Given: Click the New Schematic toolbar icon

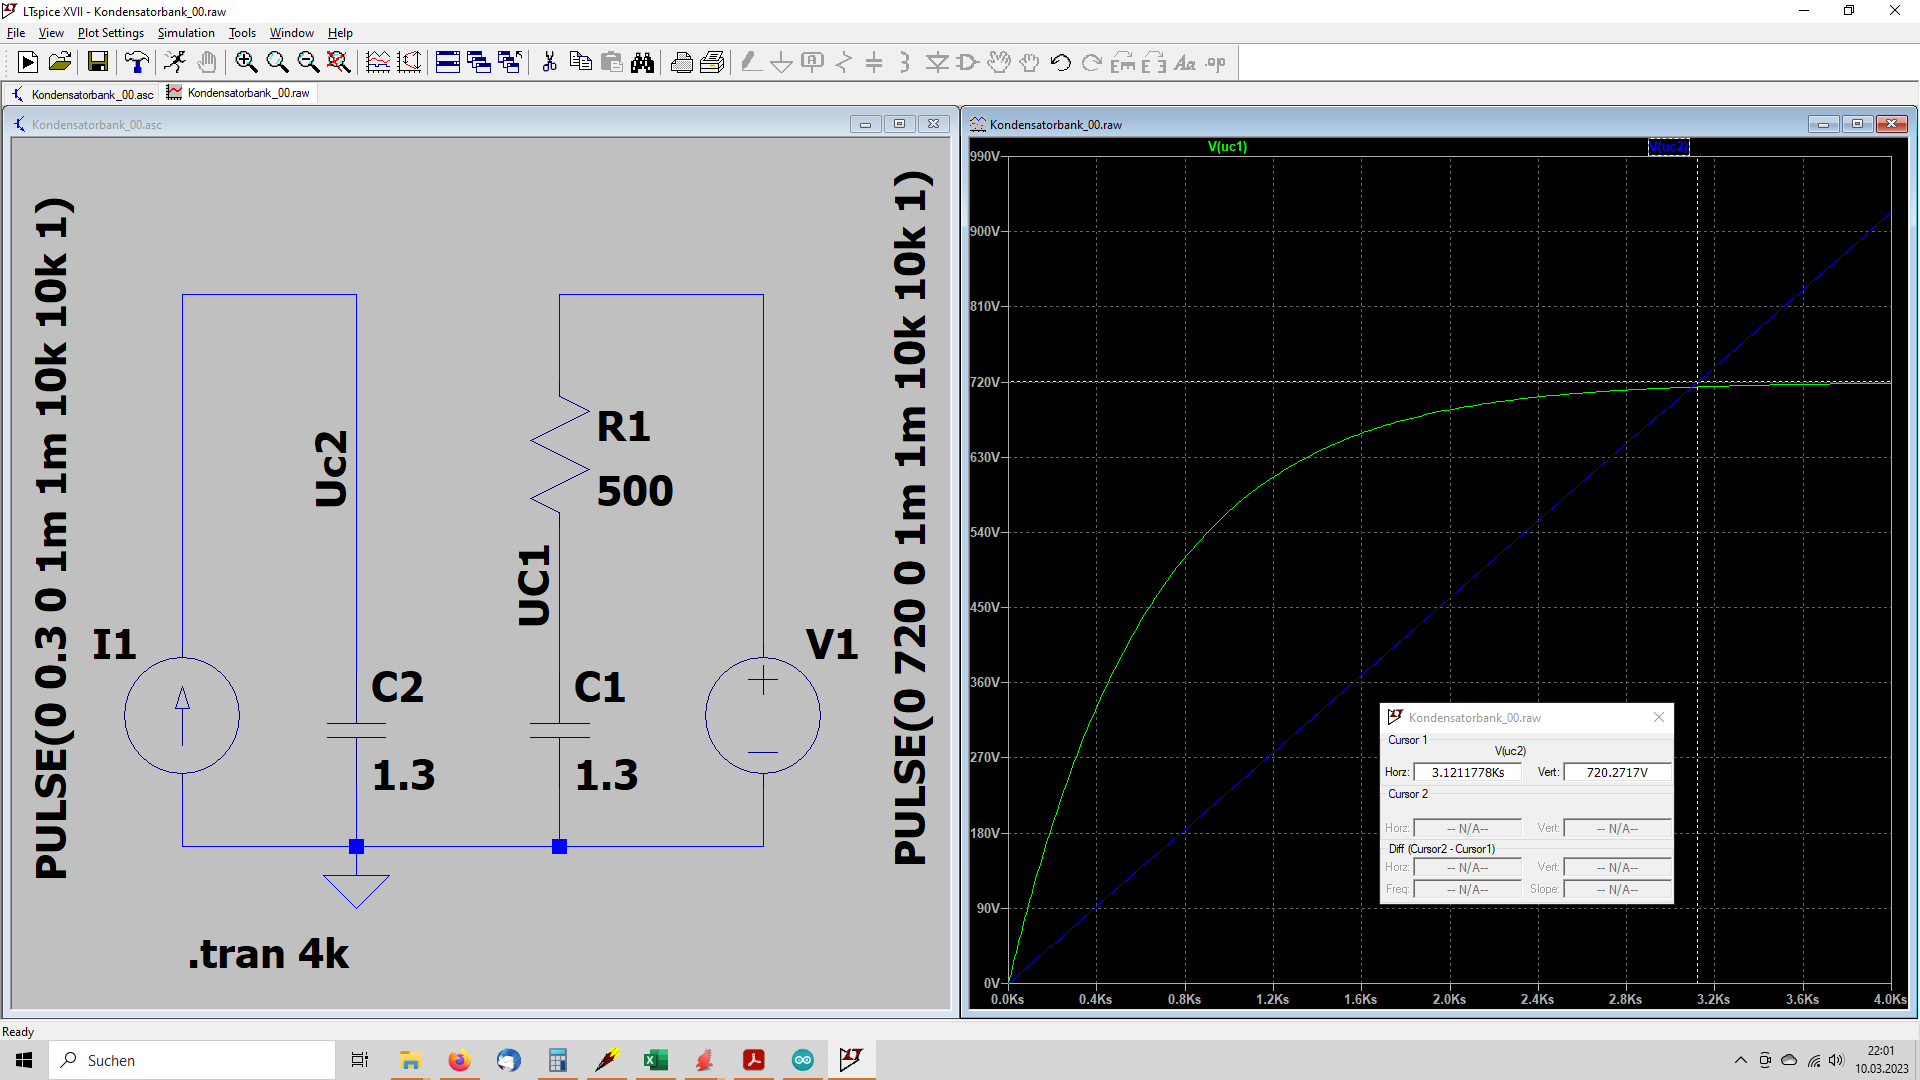Looking at the screenshot, I should (28, 62).
